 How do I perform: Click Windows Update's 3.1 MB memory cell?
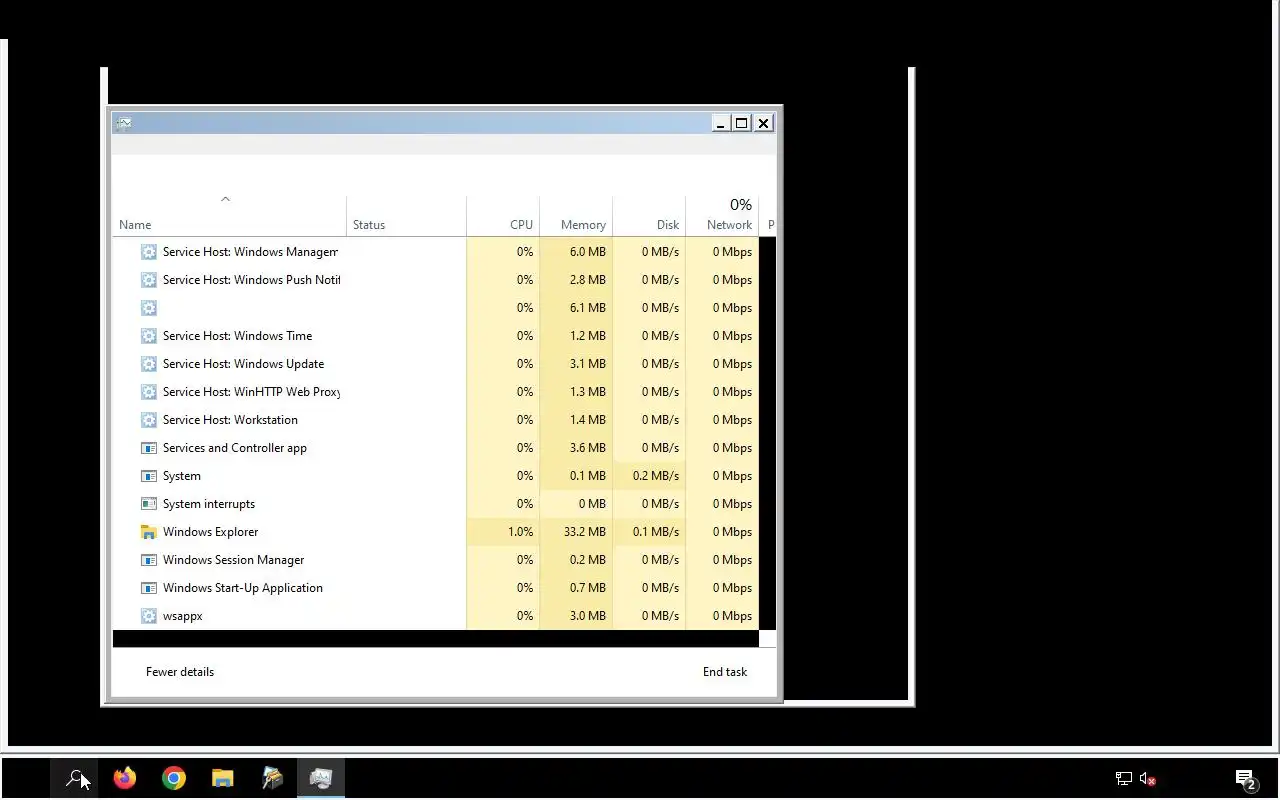[576, 364]
